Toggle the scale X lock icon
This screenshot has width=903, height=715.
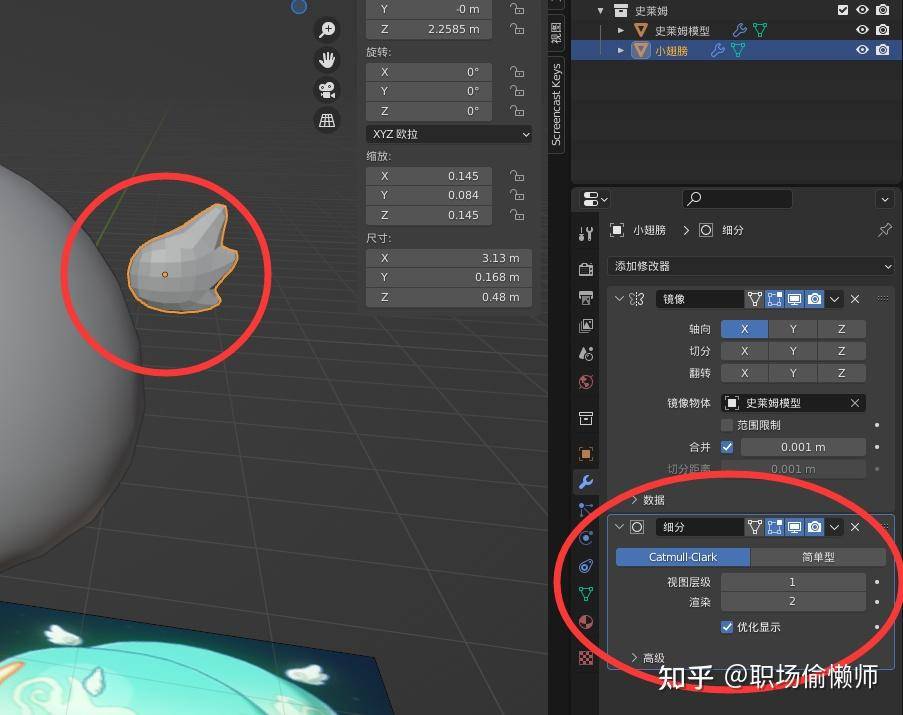[x=517, y=176]
